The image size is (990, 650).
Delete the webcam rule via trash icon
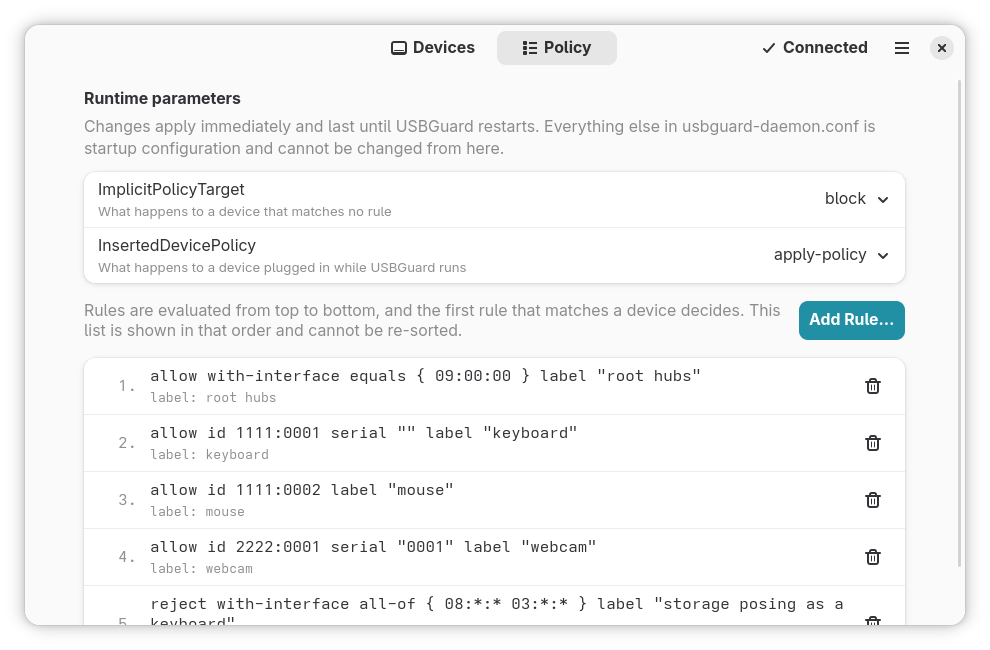click(873, 557)
